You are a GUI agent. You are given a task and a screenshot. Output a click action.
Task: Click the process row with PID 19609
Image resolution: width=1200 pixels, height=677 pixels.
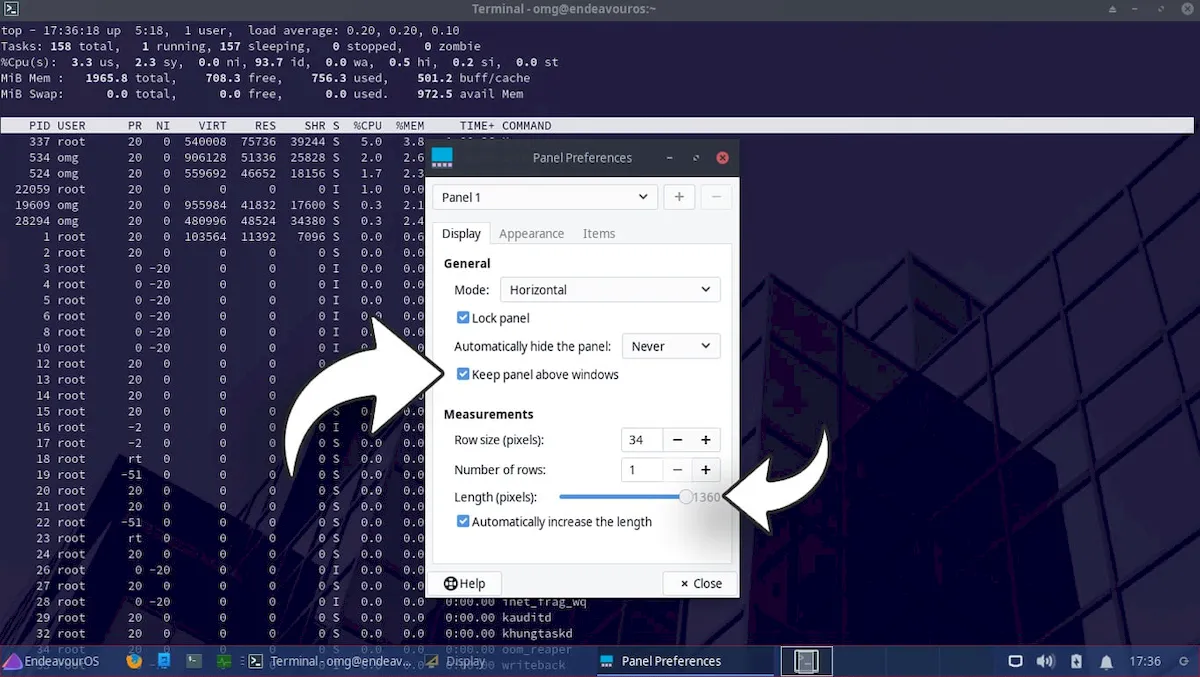[214, 205]
